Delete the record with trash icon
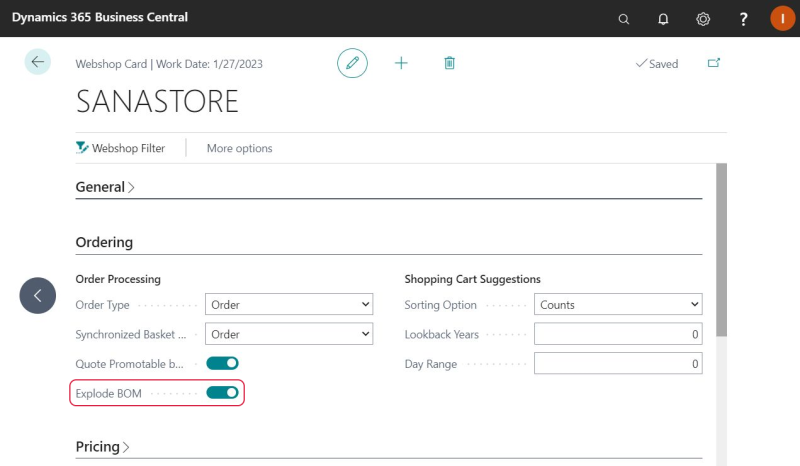This screenshot has height=466, width=800. [x=449, y=63]
